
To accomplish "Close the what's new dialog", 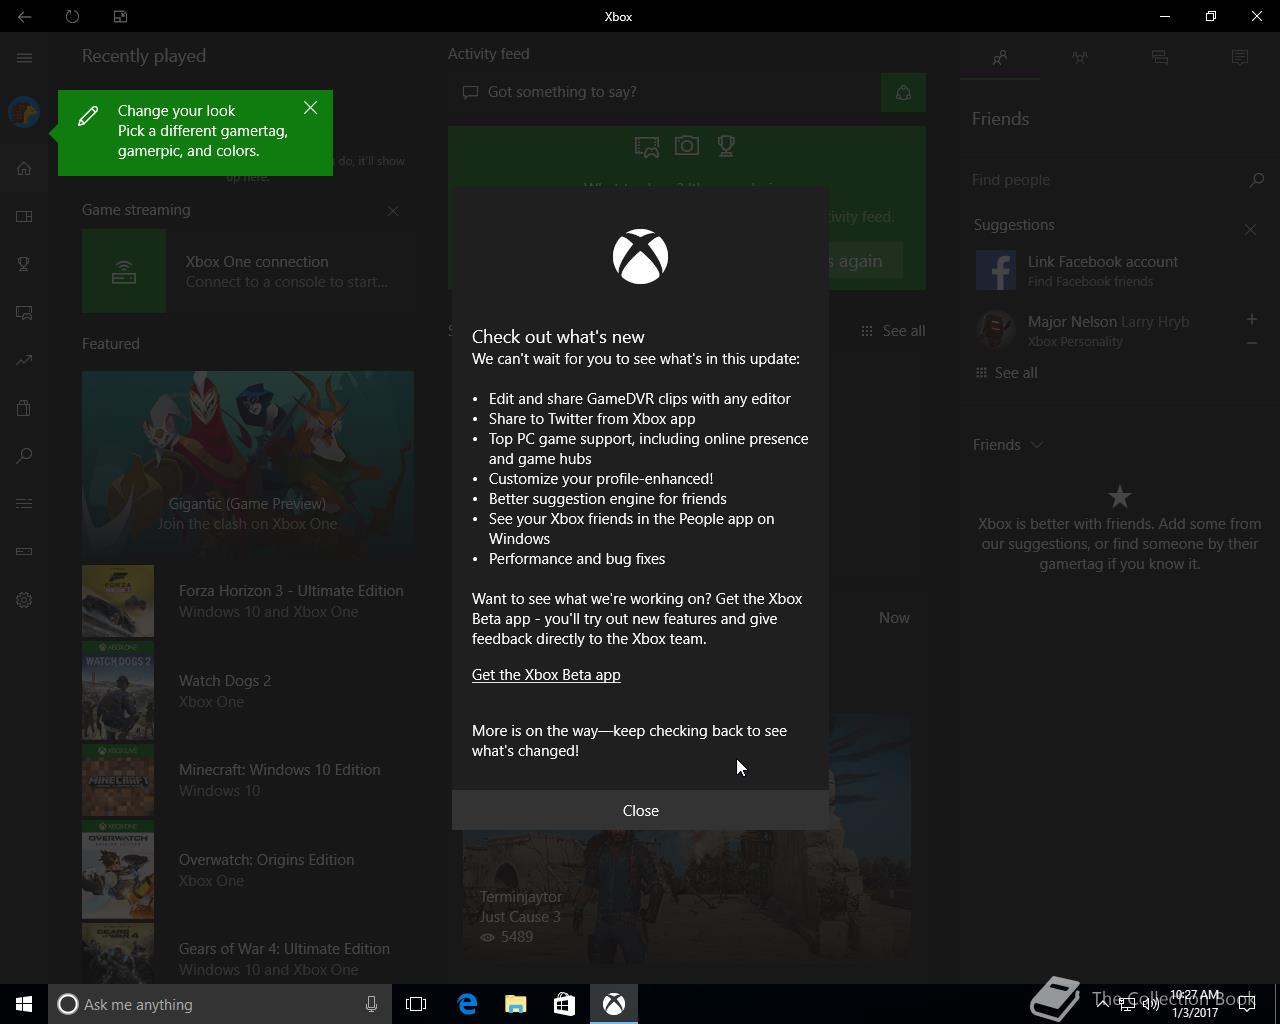I will [x=640, y=810].
